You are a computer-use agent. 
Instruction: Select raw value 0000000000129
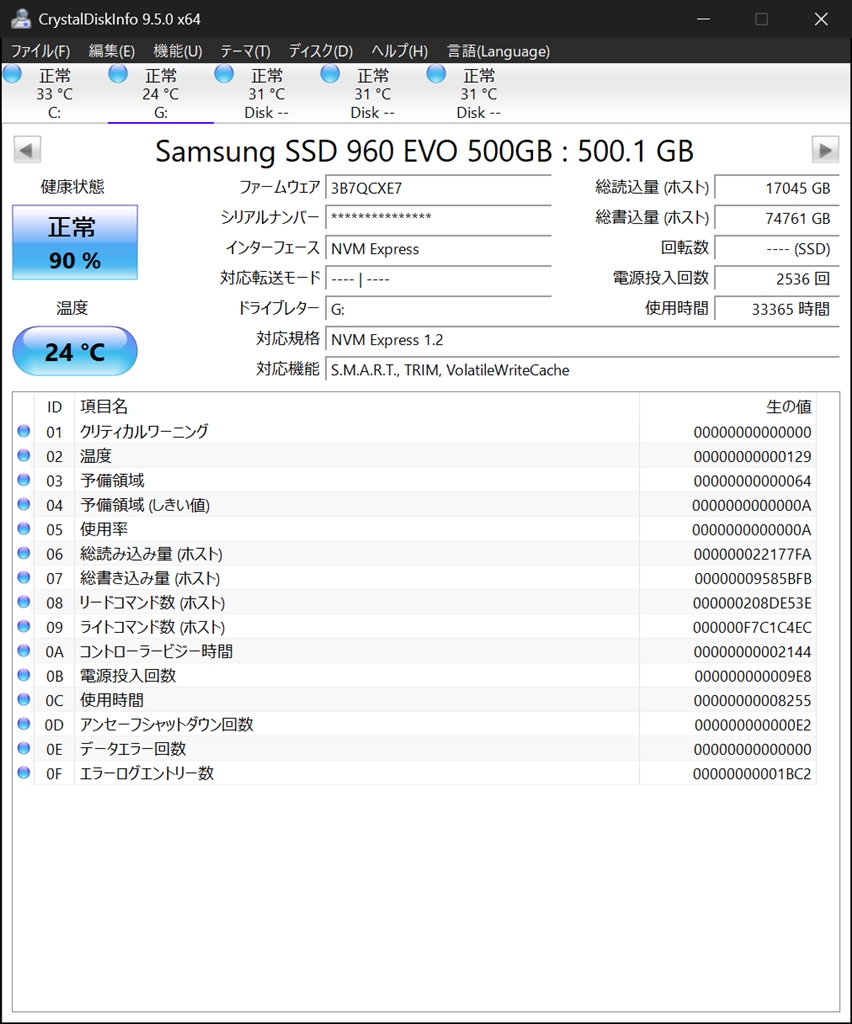pyautogui.click(x=752, y=456)
